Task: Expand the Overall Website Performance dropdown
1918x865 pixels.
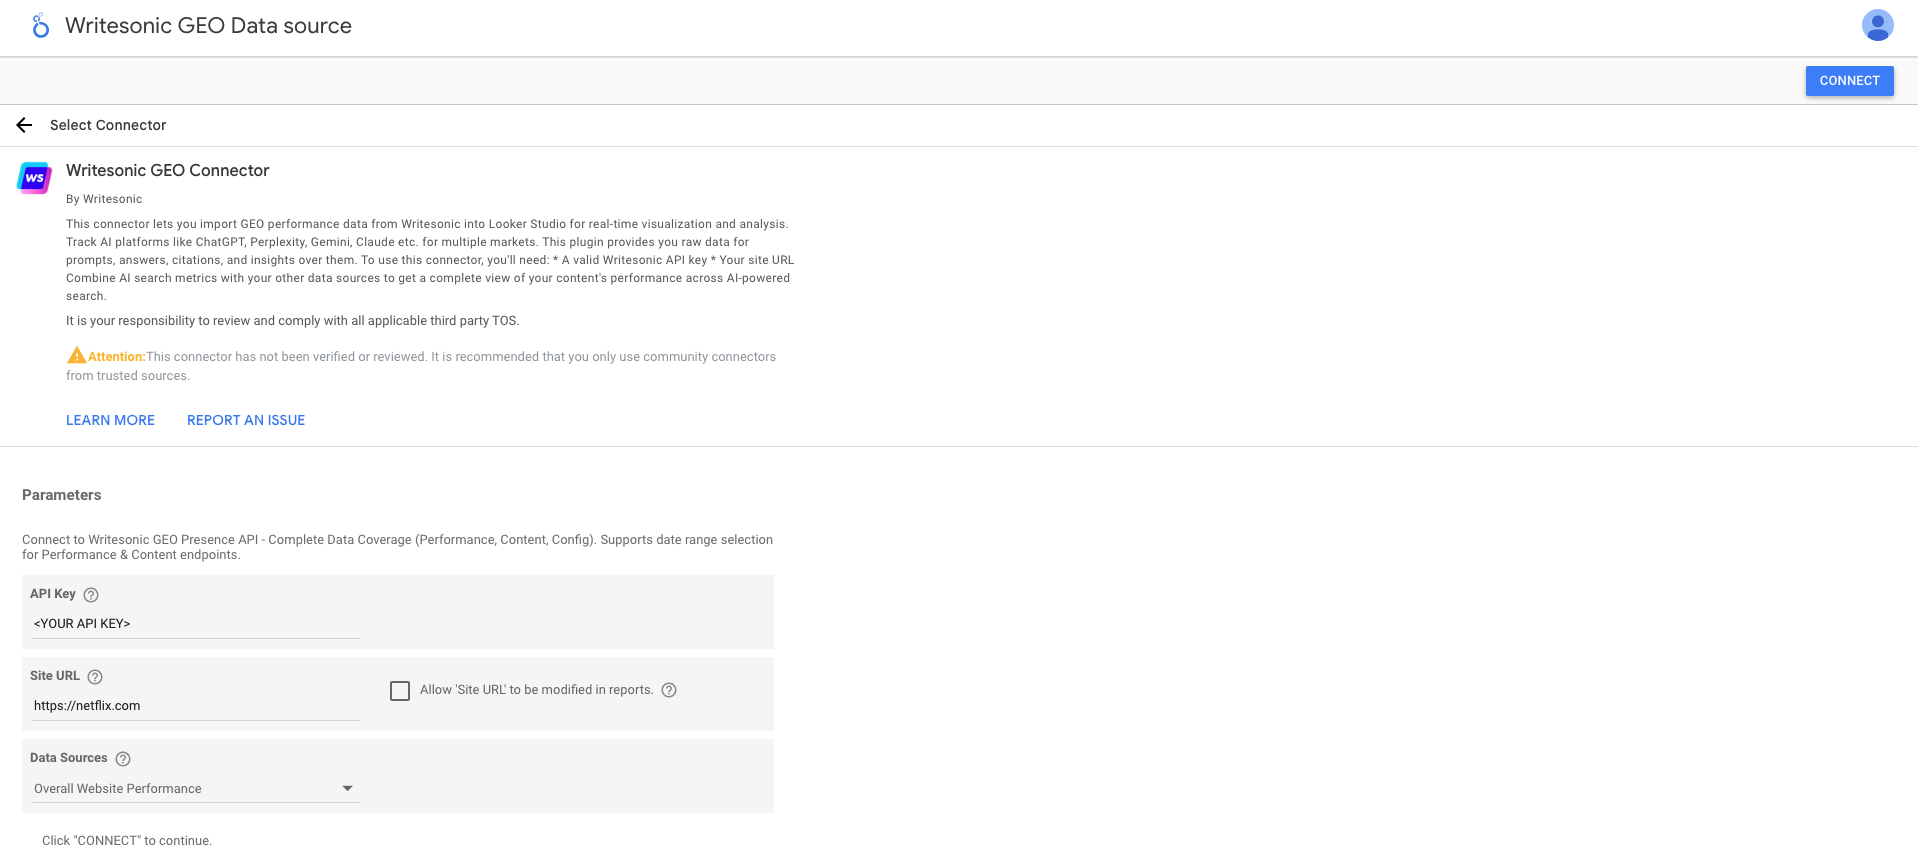Action: coord(195,789)
